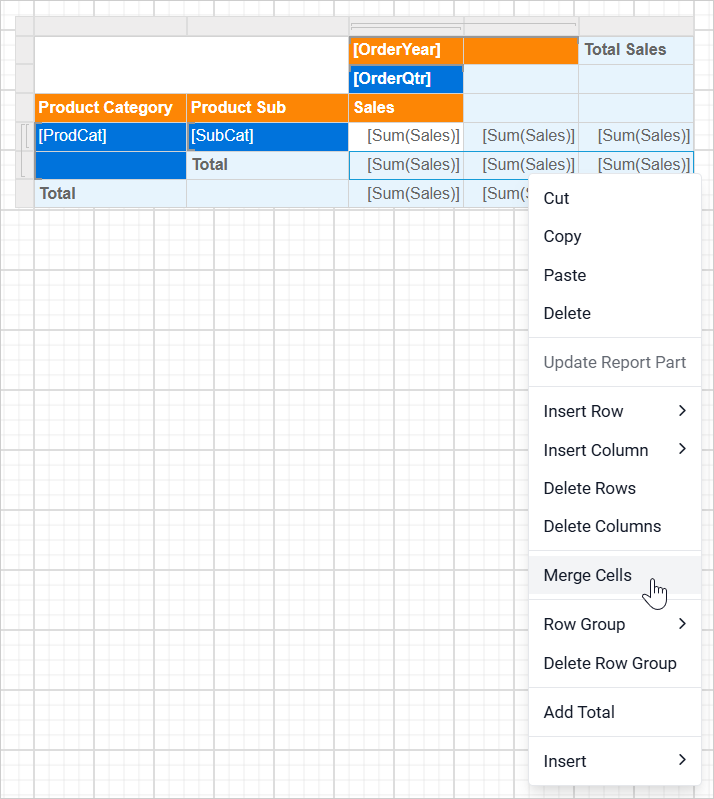Expand the bottom Insert chevron arrow

point(682,760)
